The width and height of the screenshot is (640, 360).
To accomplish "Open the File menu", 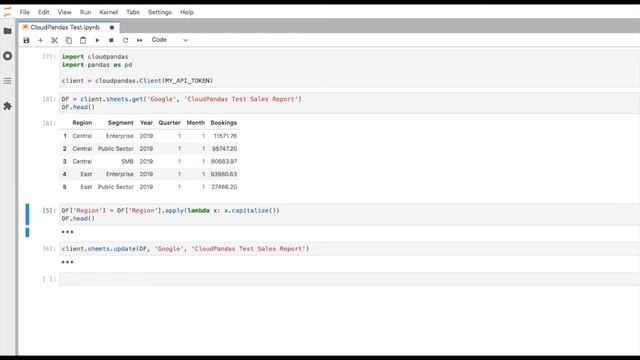I will pyautogui.click(x=24, y=12).
